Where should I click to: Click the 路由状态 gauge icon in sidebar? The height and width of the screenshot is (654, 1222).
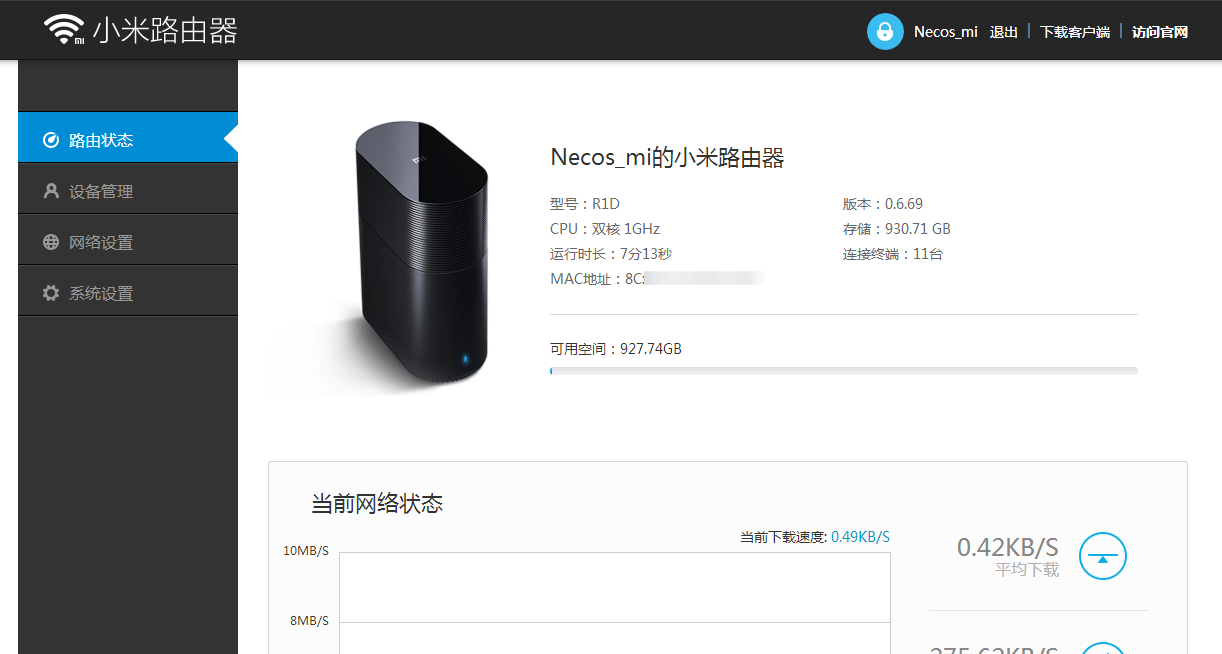(51, 140)
